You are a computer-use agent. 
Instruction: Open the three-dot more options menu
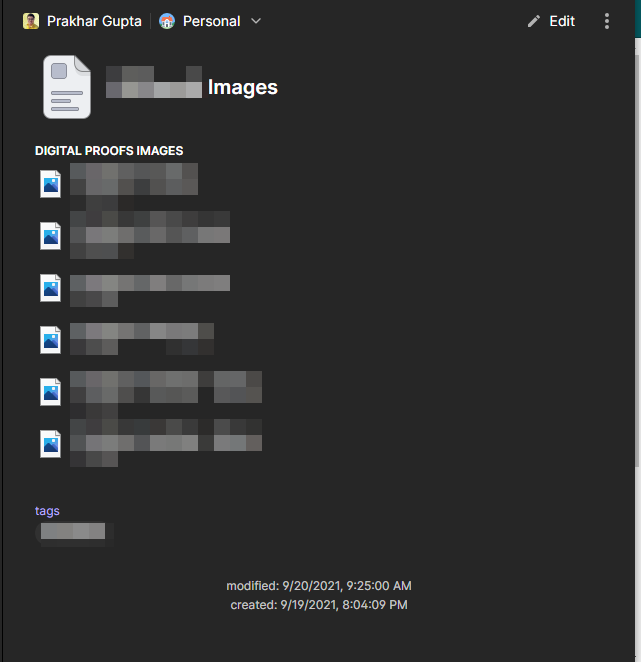point(607,21)
